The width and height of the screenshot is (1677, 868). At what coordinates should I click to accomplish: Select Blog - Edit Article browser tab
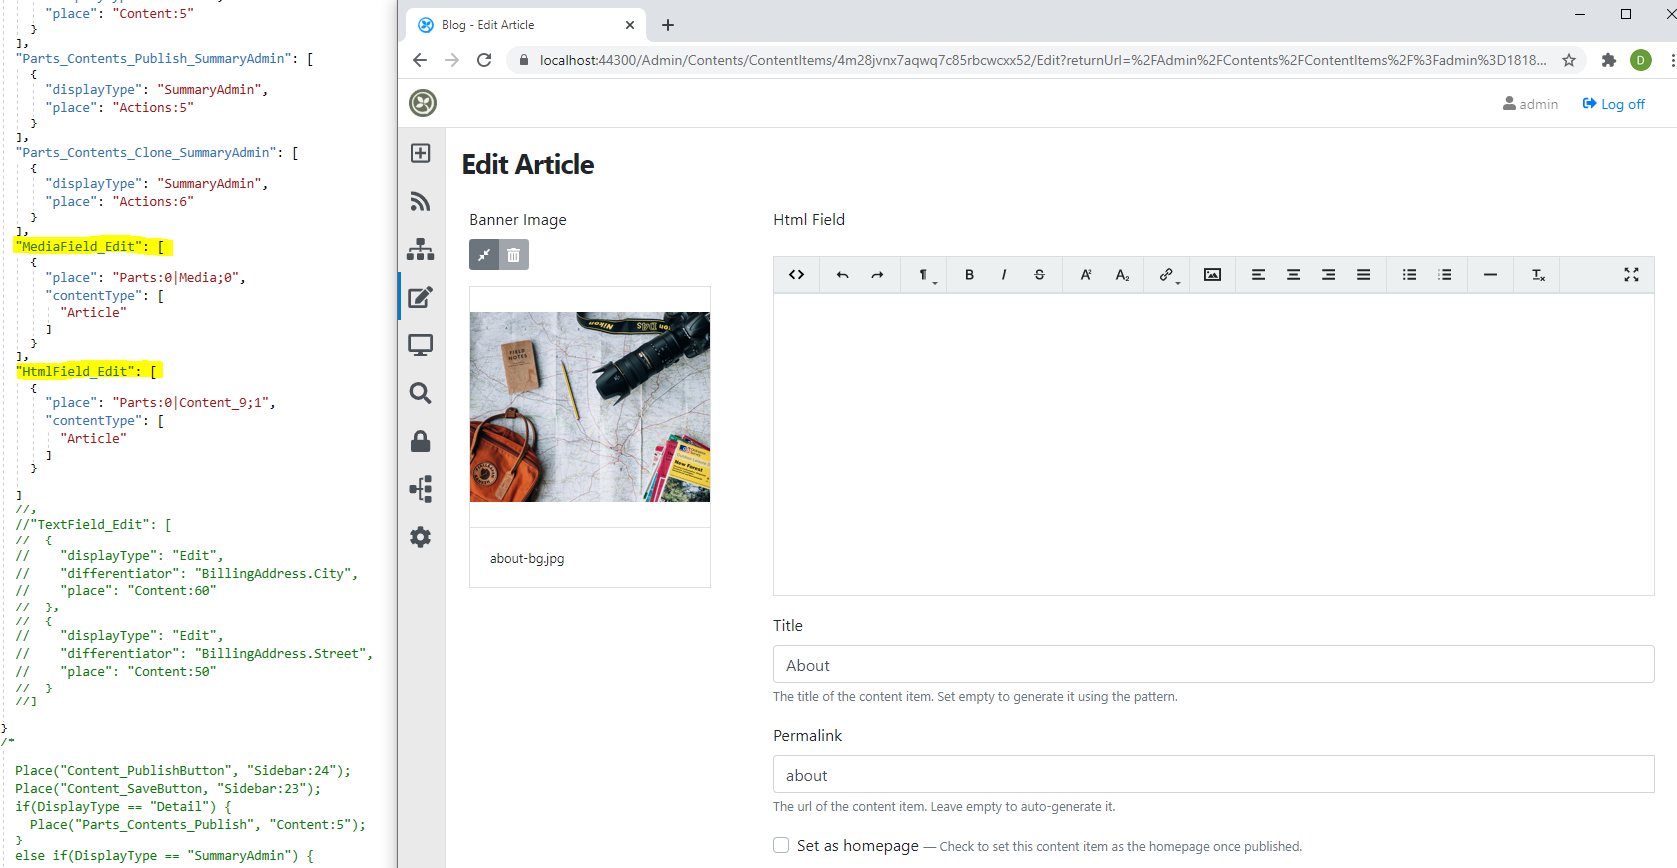pyautogui.click(x=525, y=25)
